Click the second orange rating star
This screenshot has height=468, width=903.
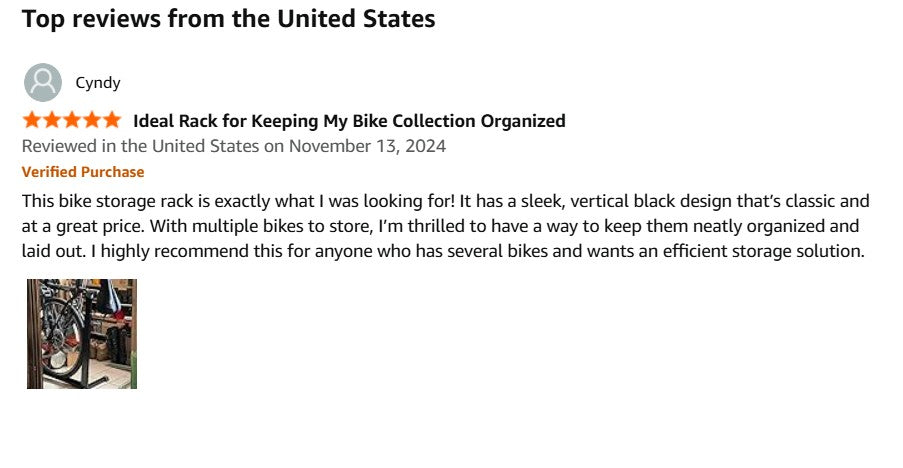click(x=52, y=121)
